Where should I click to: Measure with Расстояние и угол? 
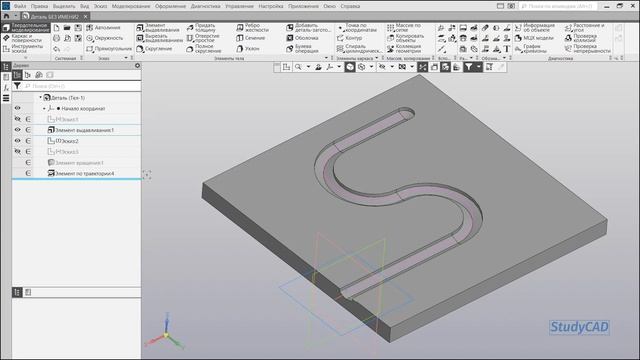585,27
